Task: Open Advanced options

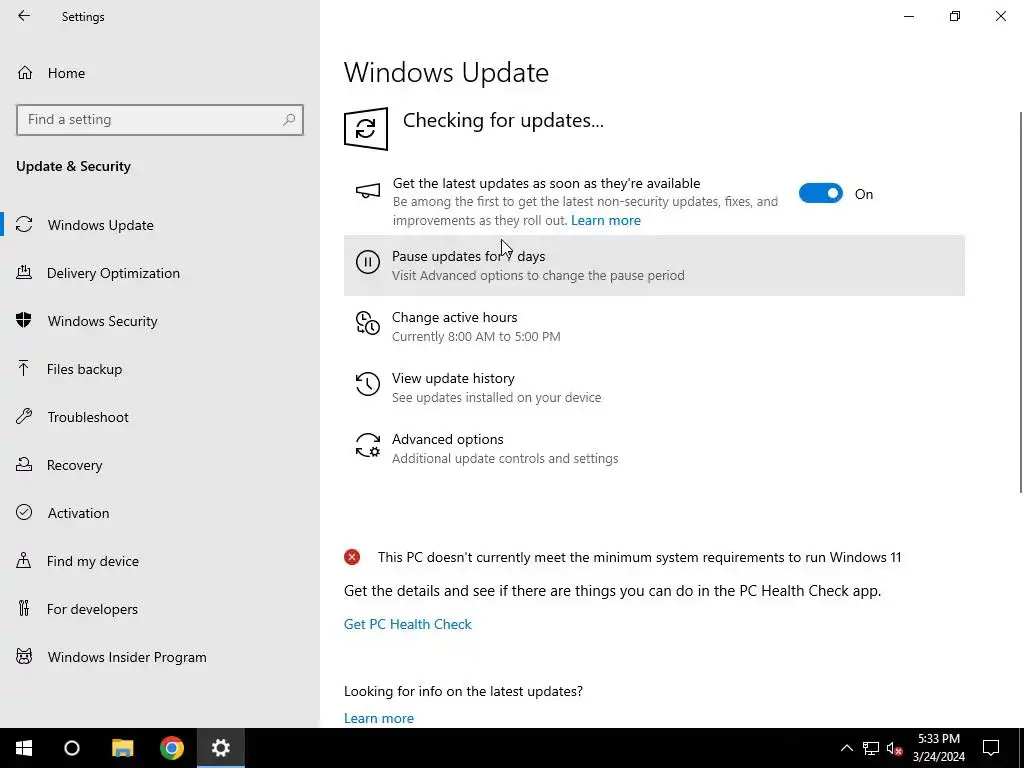Action: pyautogui.click(x=654, y=448)
